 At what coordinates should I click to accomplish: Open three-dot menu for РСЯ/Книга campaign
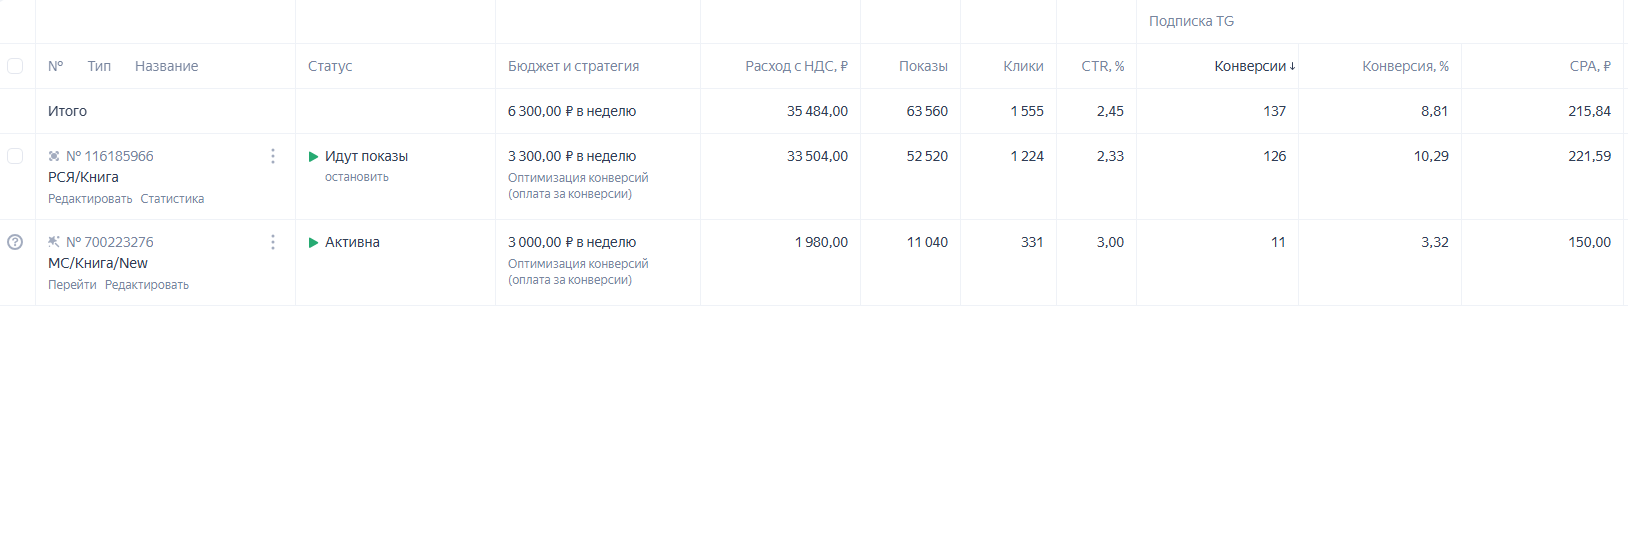(273, 156)
